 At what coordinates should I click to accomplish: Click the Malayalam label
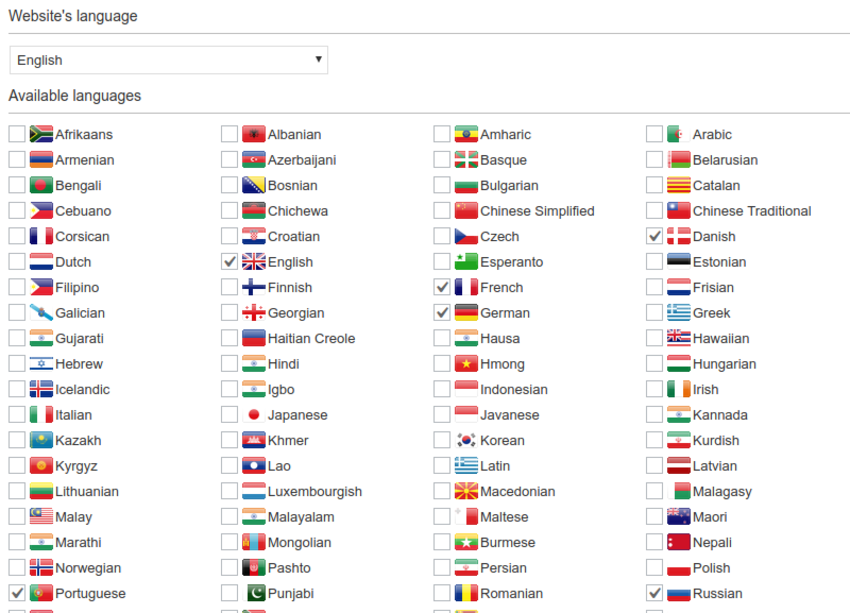point(301,517)
